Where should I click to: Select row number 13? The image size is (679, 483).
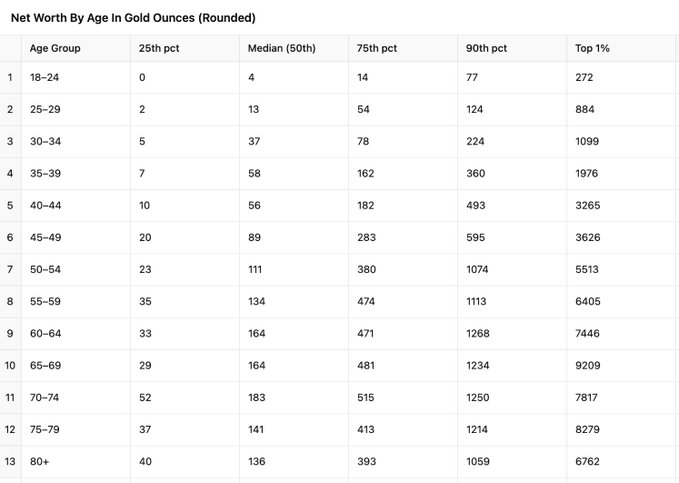click(10, 462)
